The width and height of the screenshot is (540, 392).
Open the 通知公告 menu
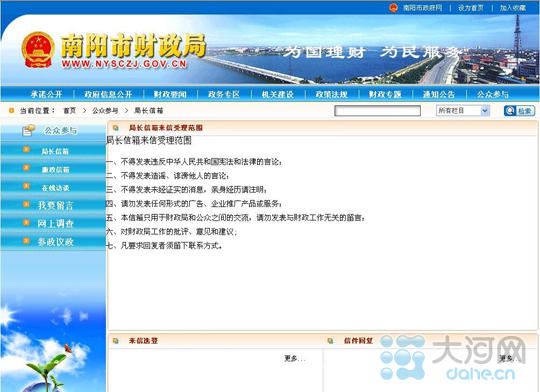coord(439,94)
